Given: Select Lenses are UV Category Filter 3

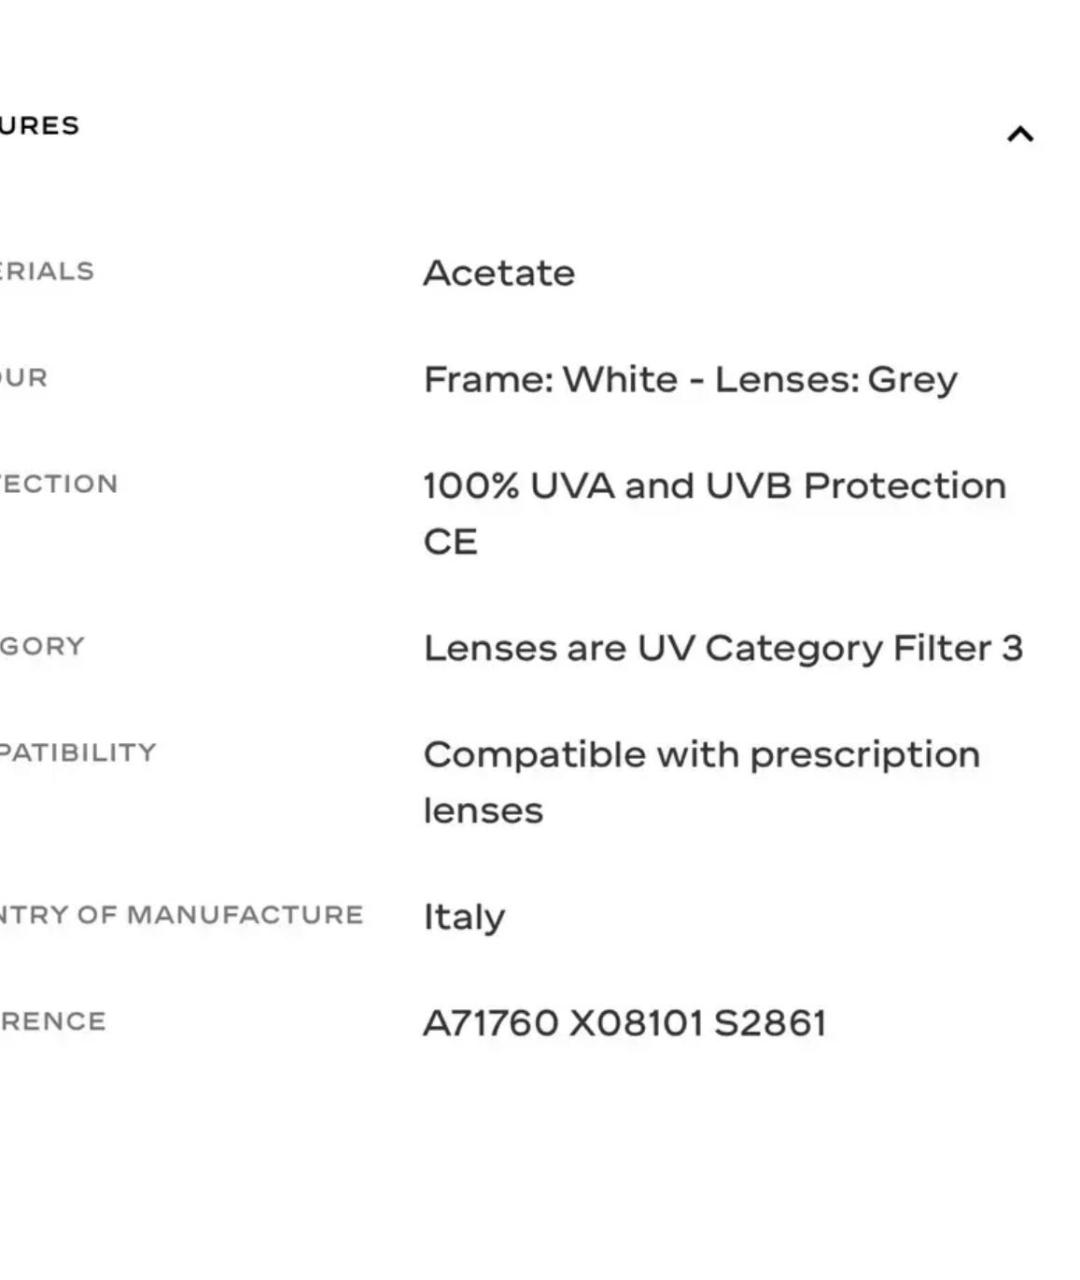Looking at the screenshot, I should [x=723, y=648].
